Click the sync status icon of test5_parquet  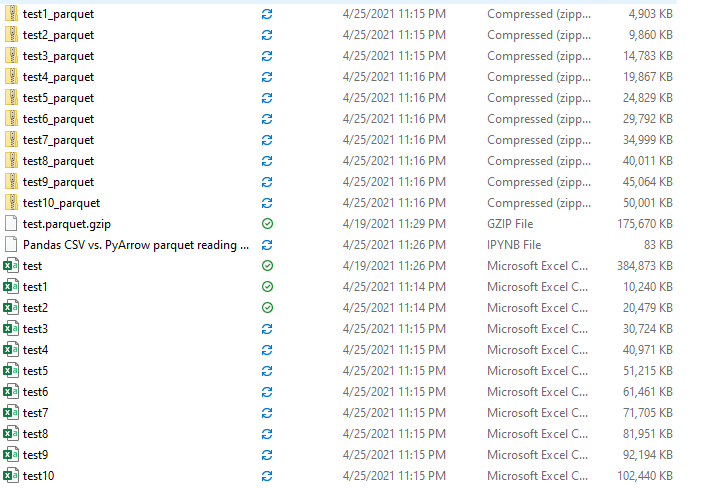click(267, 98)
